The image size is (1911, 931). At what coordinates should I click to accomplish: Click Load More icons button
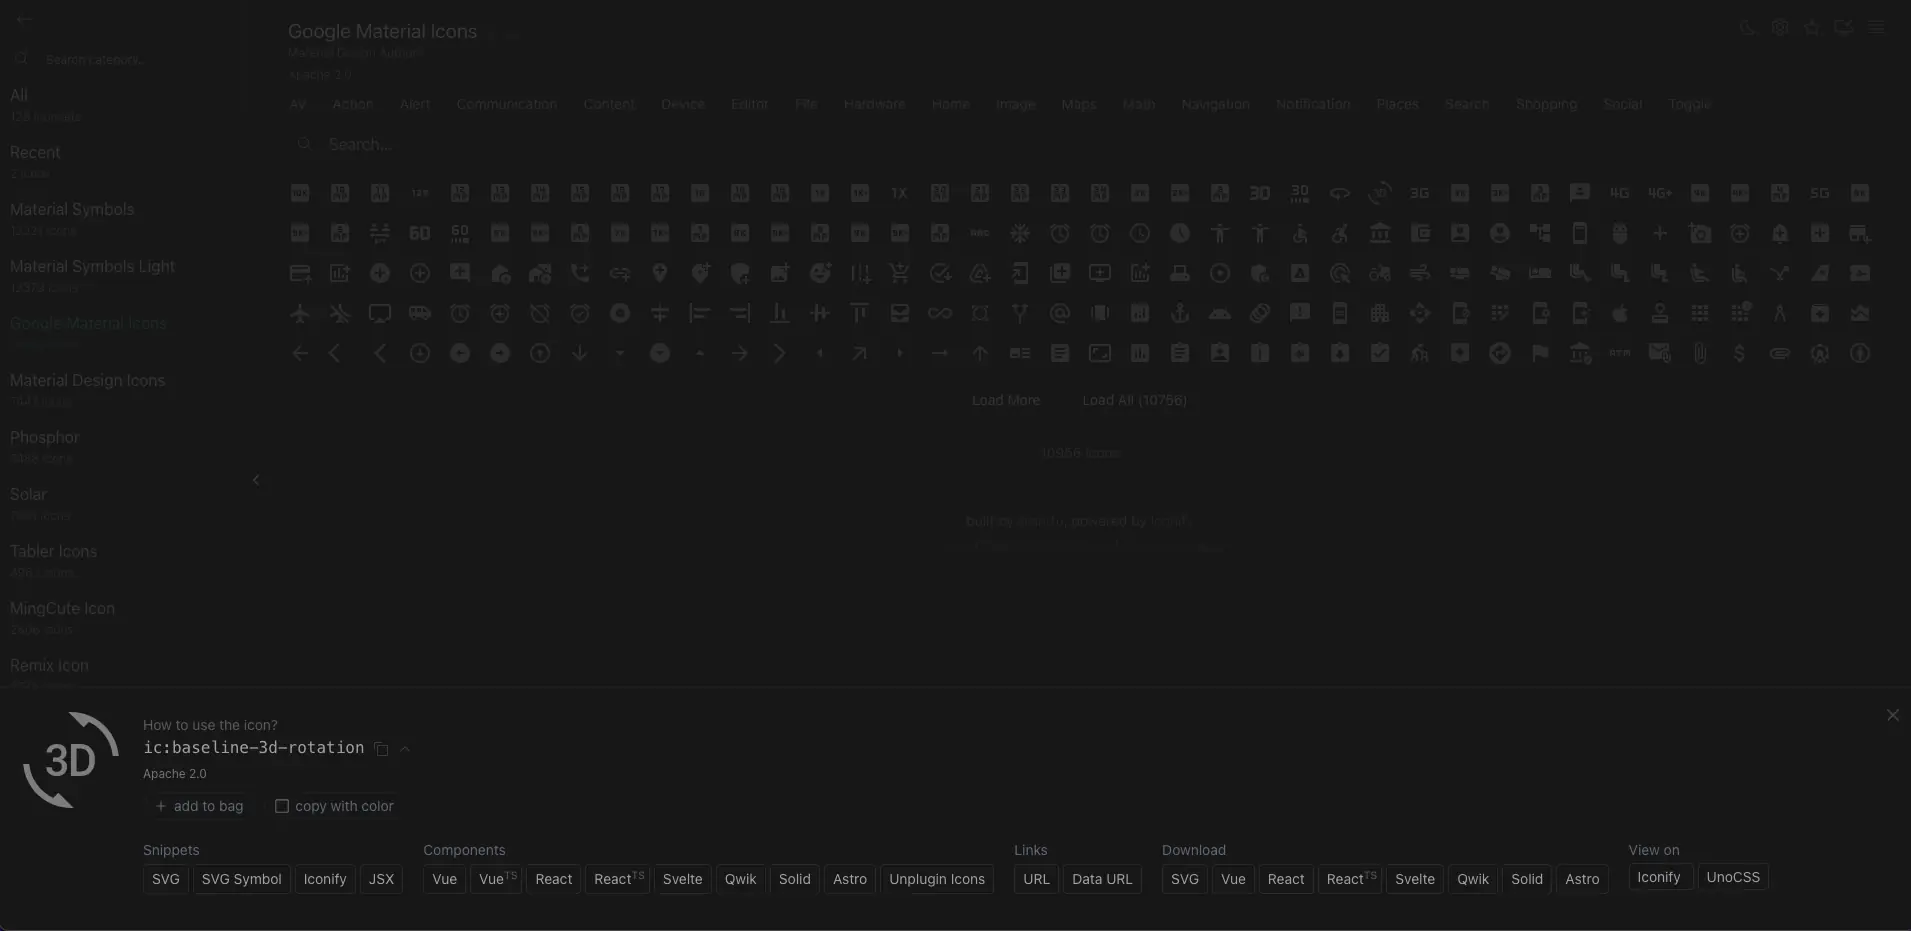click(1006, 400)
